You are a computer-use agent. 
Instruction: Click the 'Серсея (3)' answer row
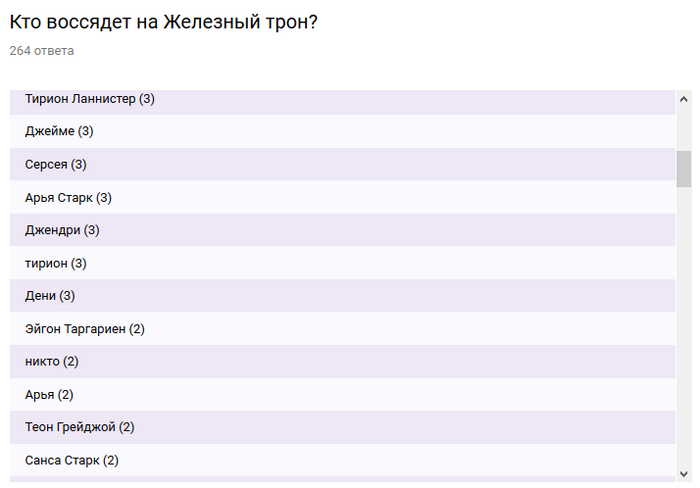pyautogui.click(x=56, y=164)
